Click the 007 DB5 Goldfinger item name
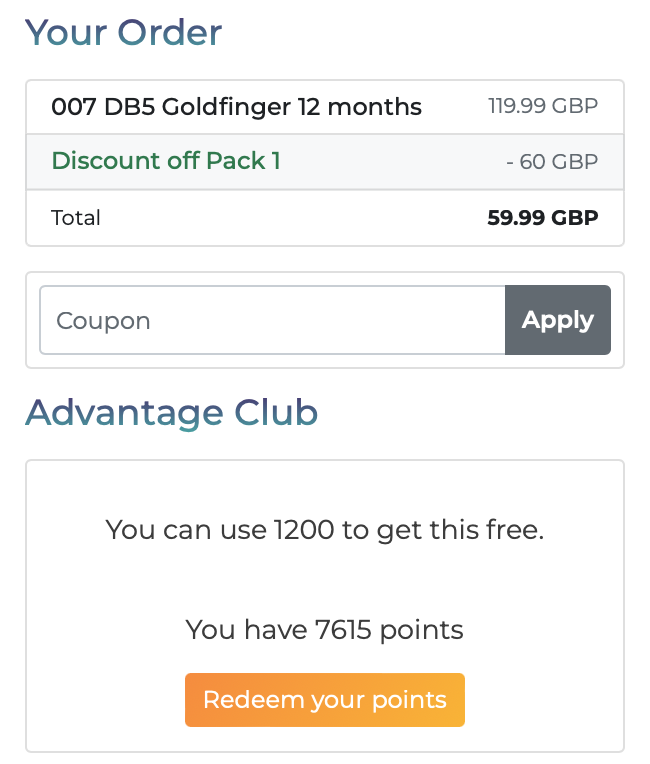Viewport: 650px width, 764px height. pyautogui.click(x=236, y=107)
